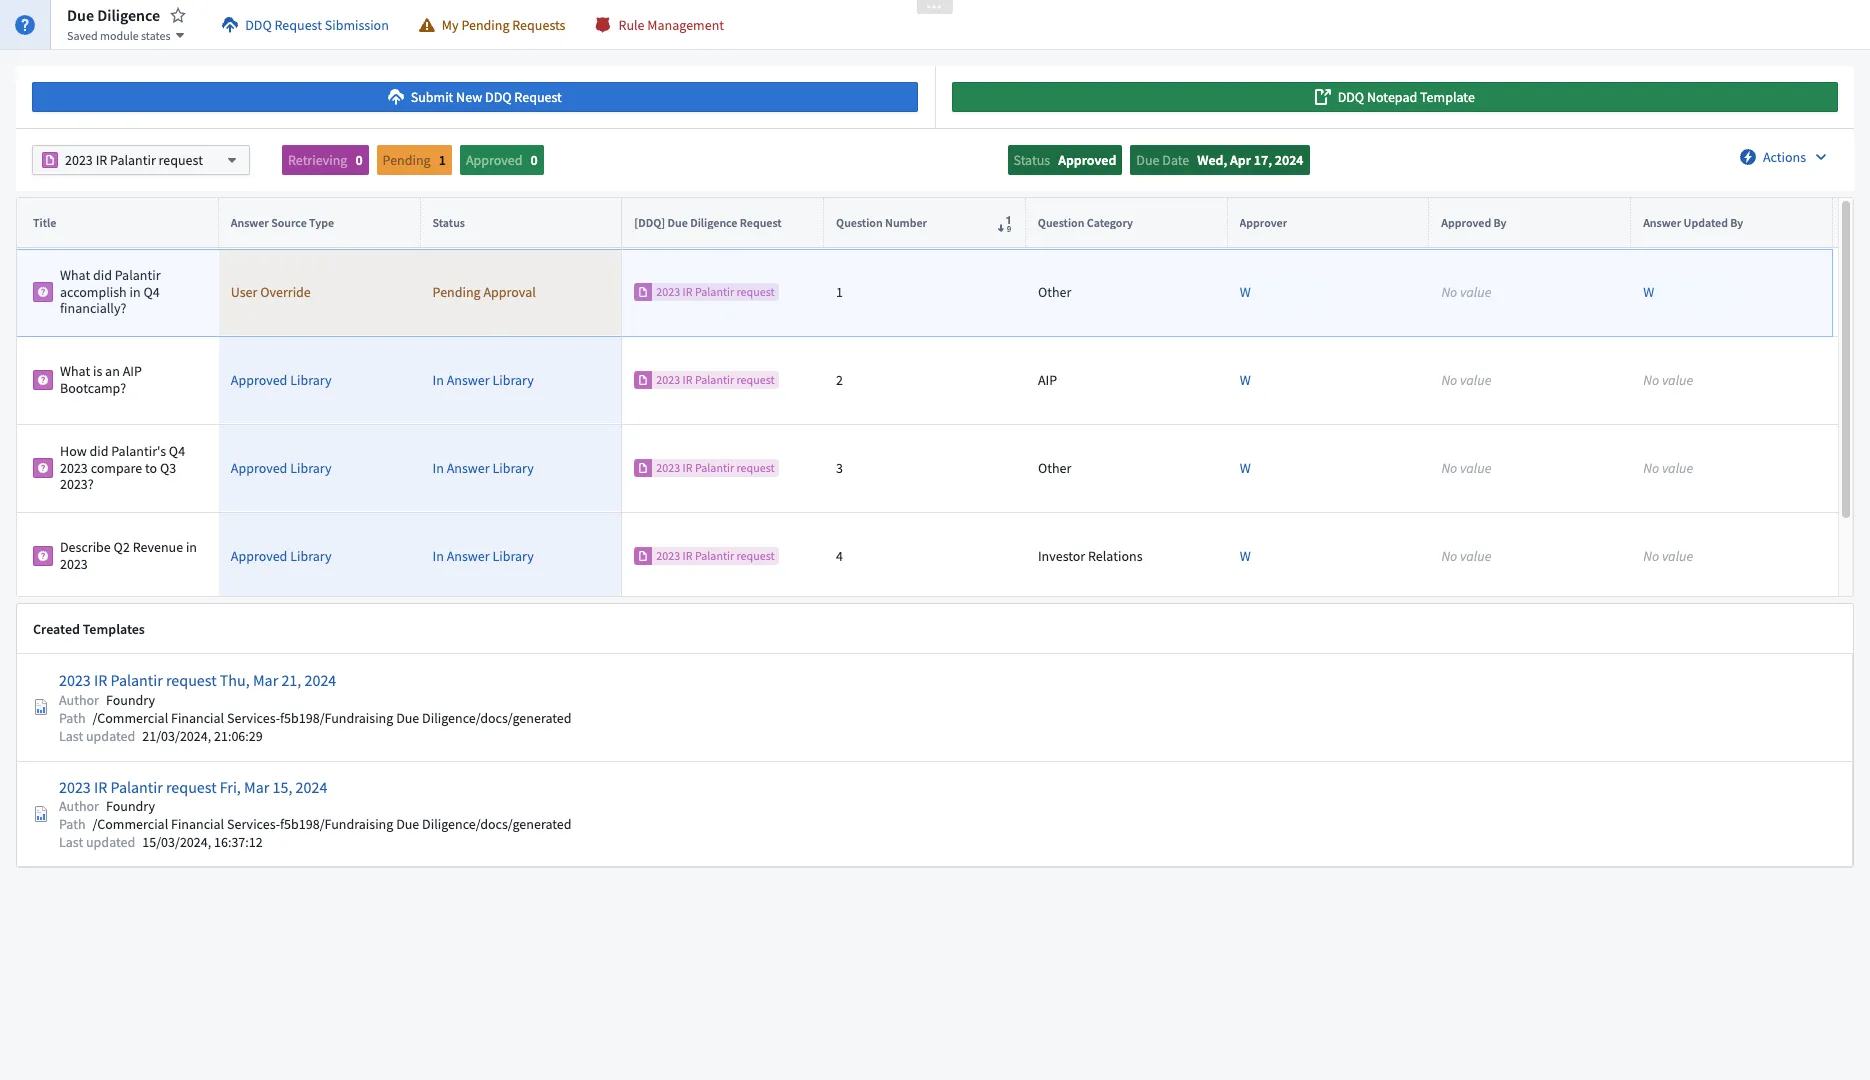The height and width of the screenshot is (1080, 1870).
Task: Click question icon for 'What did Palantir accomplish in Q4'
Action: tap(43, 292)
